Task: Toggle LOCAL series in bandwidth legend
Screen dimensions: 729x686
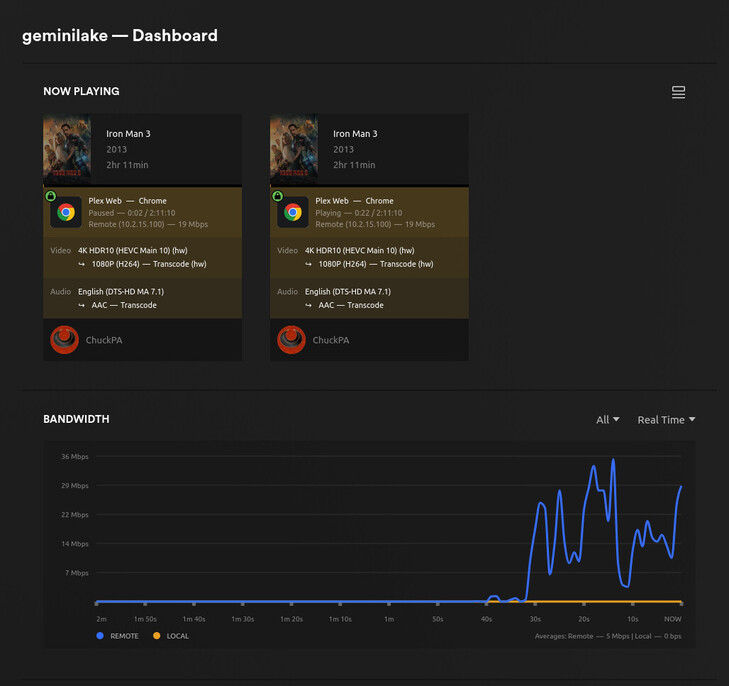Action: coord(171,636)
